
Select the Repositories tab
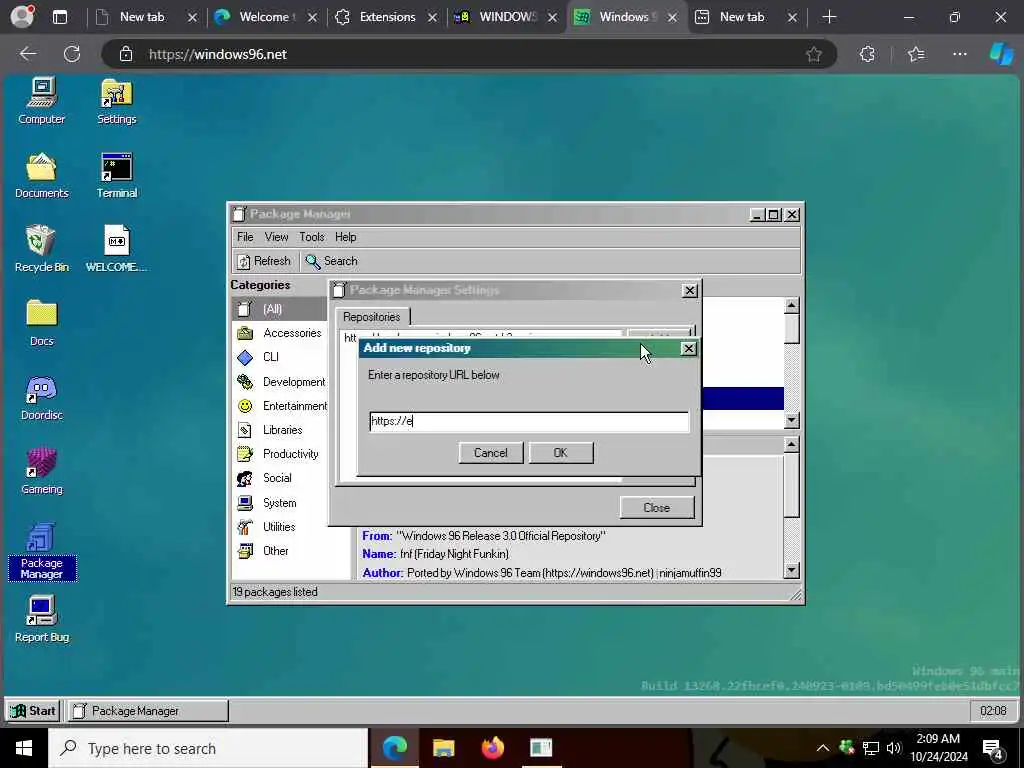click(x=372, y=317)
